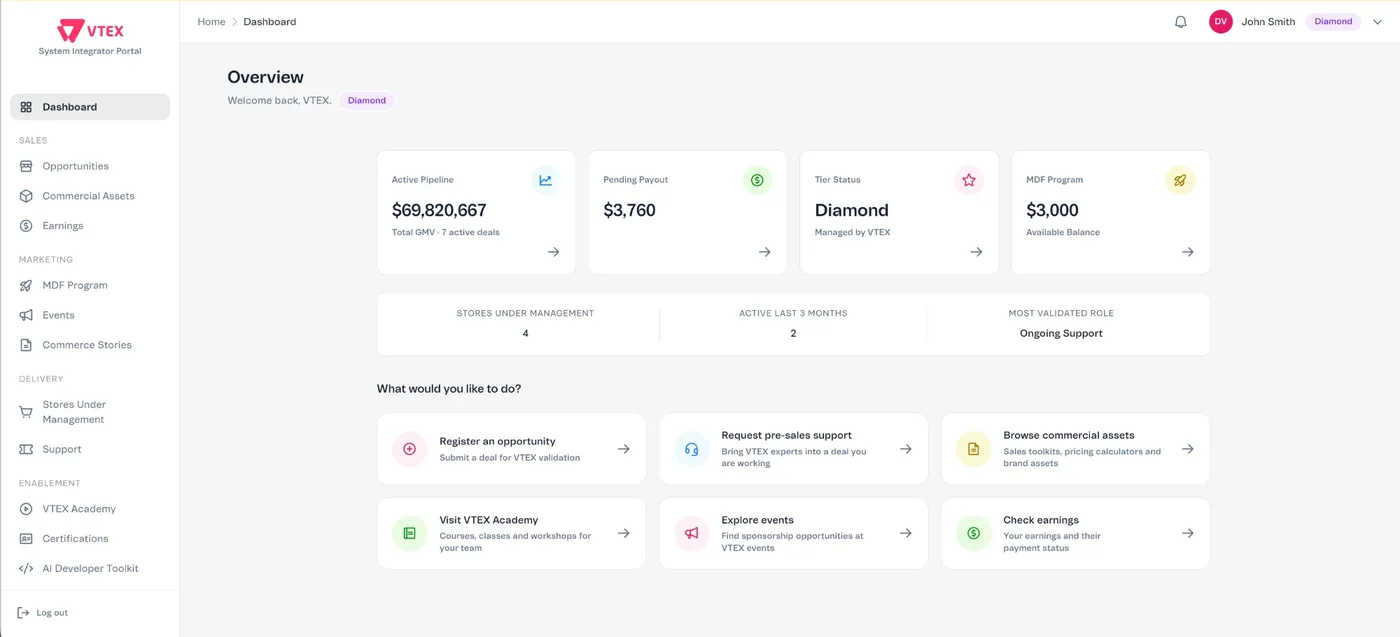Open Active Pipeline card arrow

point(553,252)
